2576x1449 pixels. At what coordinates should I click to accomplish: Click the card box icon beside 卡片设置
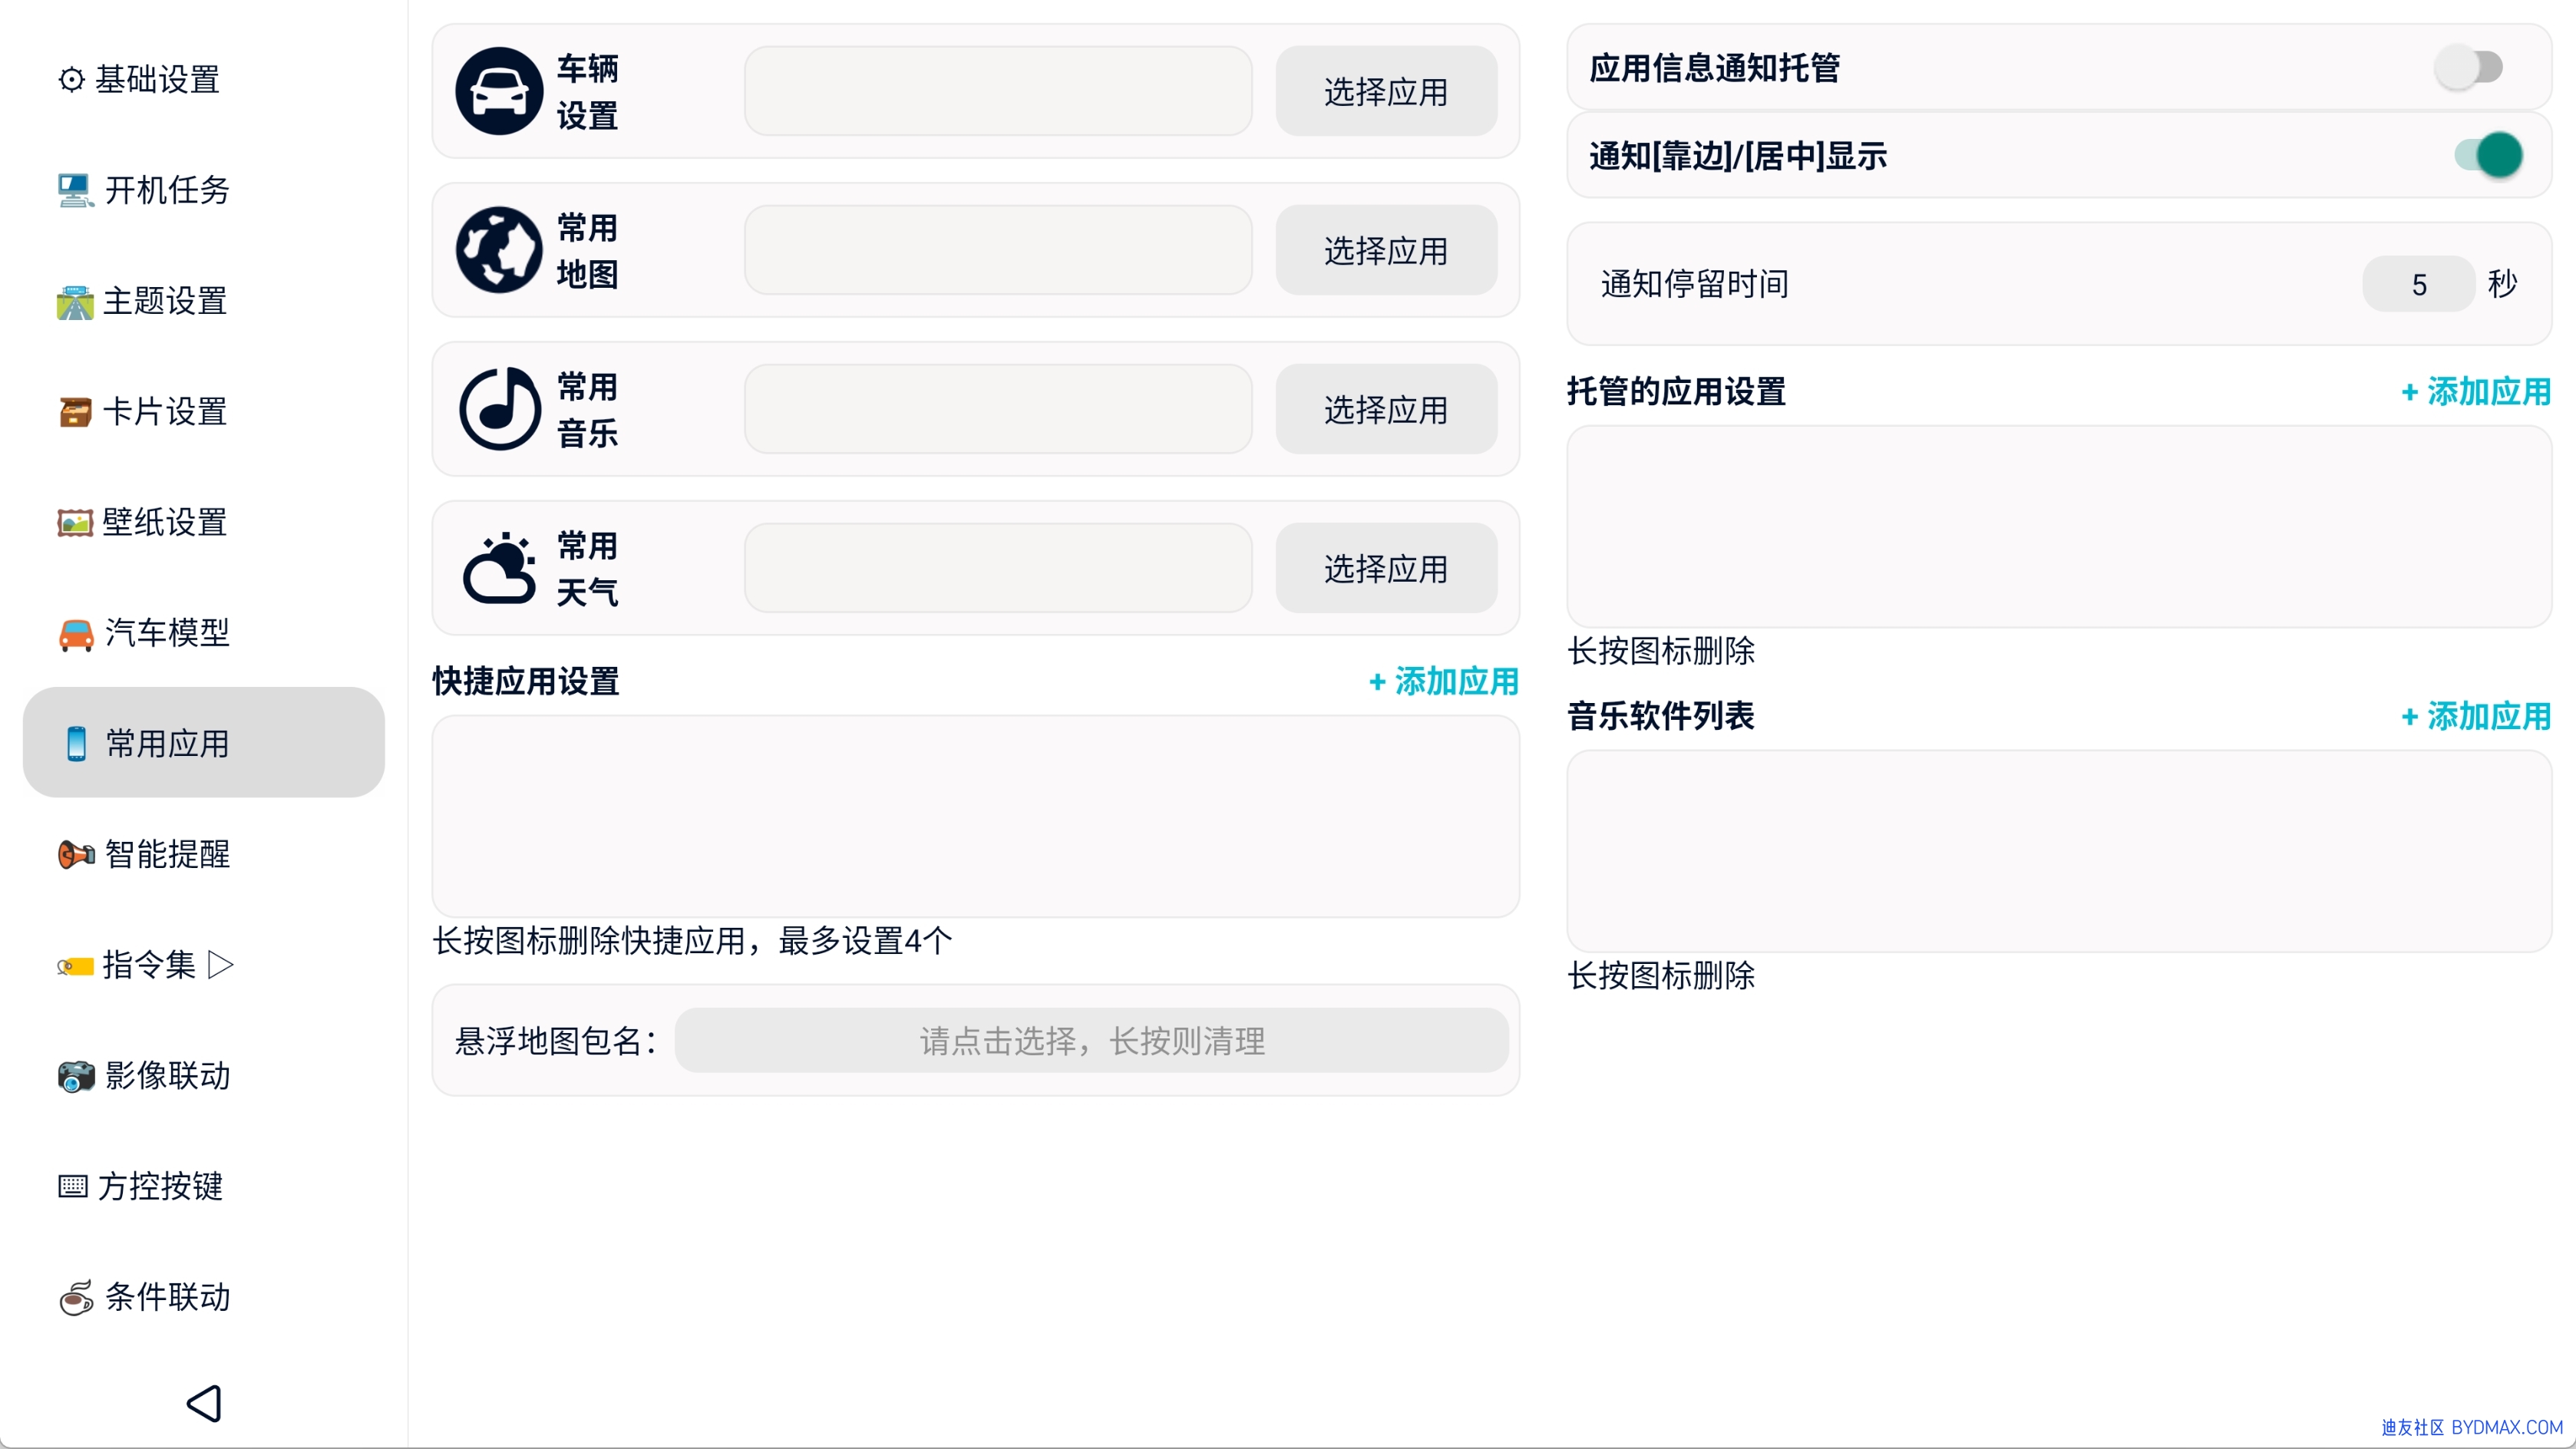tap(75, 412)
